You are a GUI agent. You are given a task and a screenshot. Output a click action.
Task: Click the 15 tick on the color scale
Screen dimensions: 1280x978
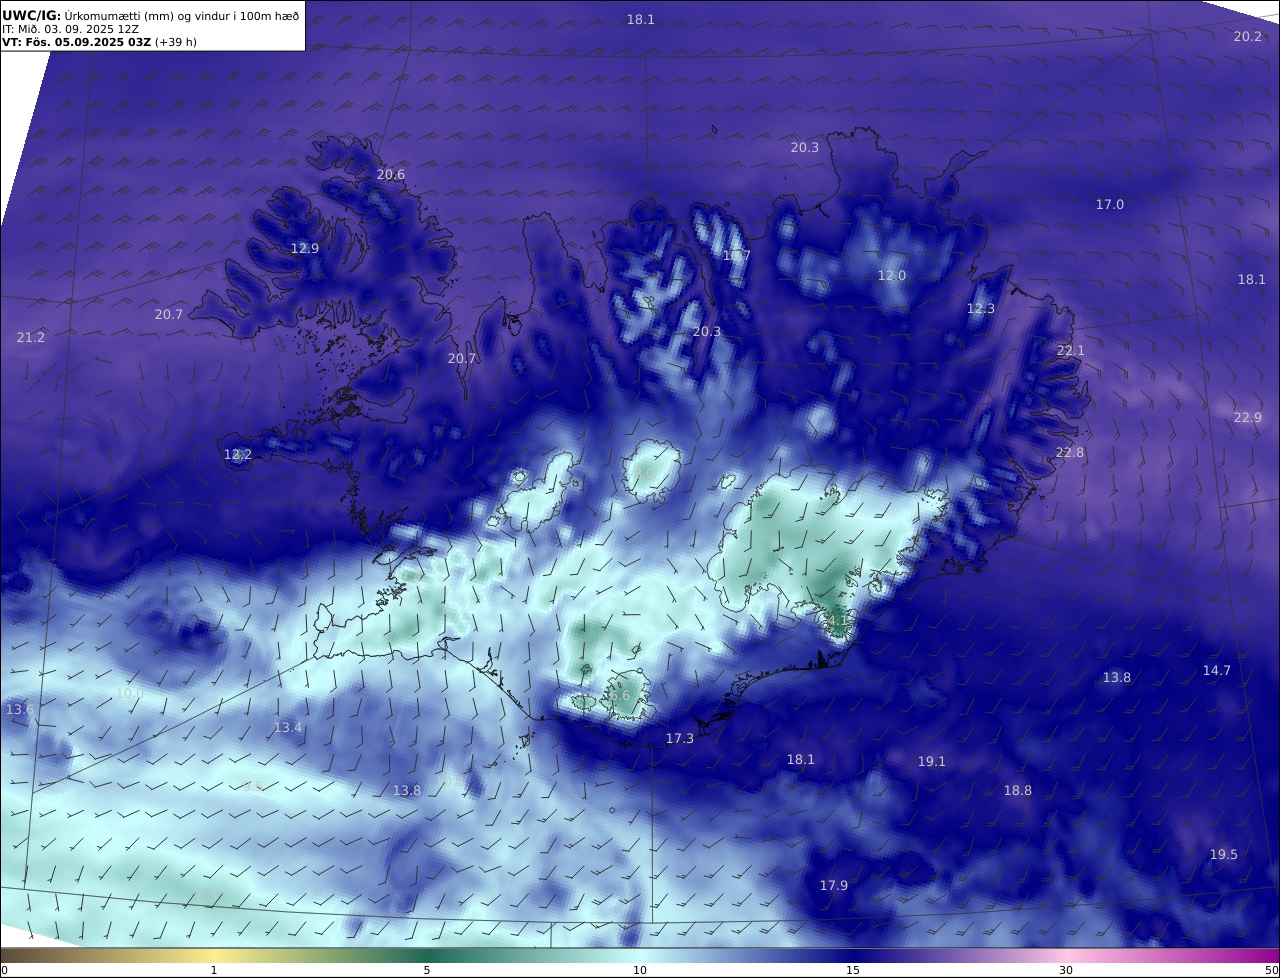[x=853, y=970]
